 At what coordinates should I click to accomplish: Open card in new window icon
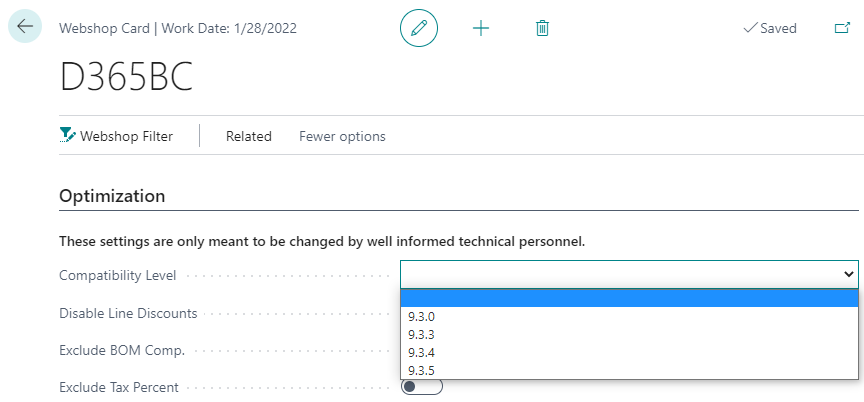coord(842,28)
